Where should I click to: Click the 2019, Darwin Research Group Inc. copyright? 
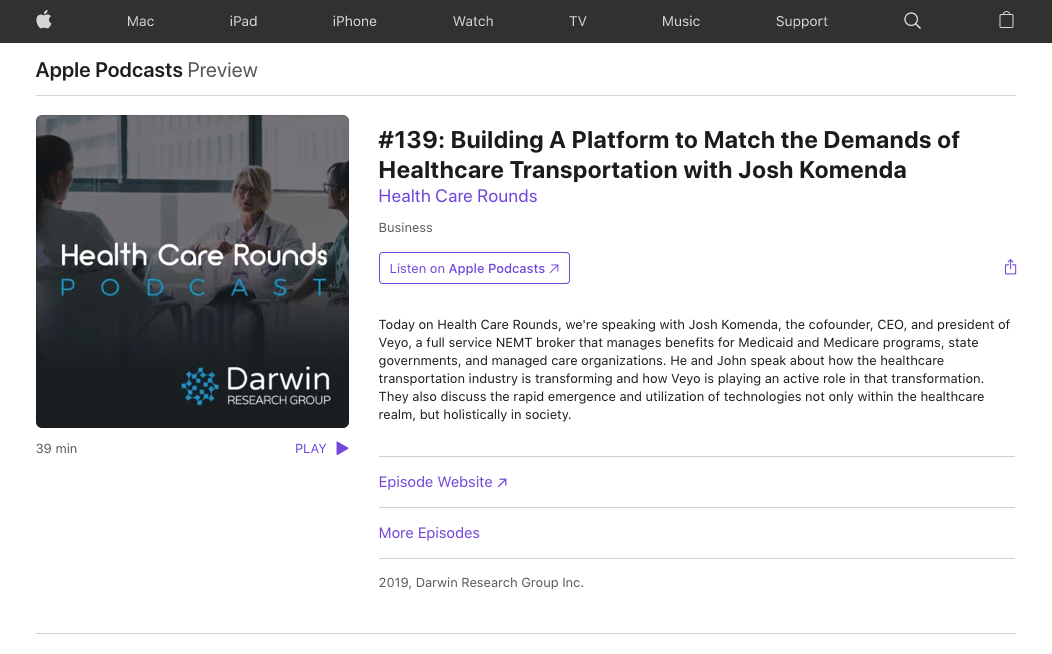click(x=481, y=583)
